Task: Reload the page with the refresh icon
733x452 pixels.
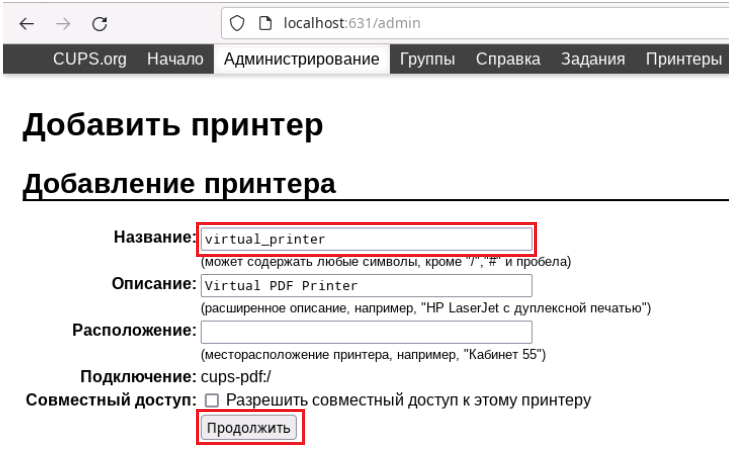Action: pyautogui.click(x=100, y=23)
